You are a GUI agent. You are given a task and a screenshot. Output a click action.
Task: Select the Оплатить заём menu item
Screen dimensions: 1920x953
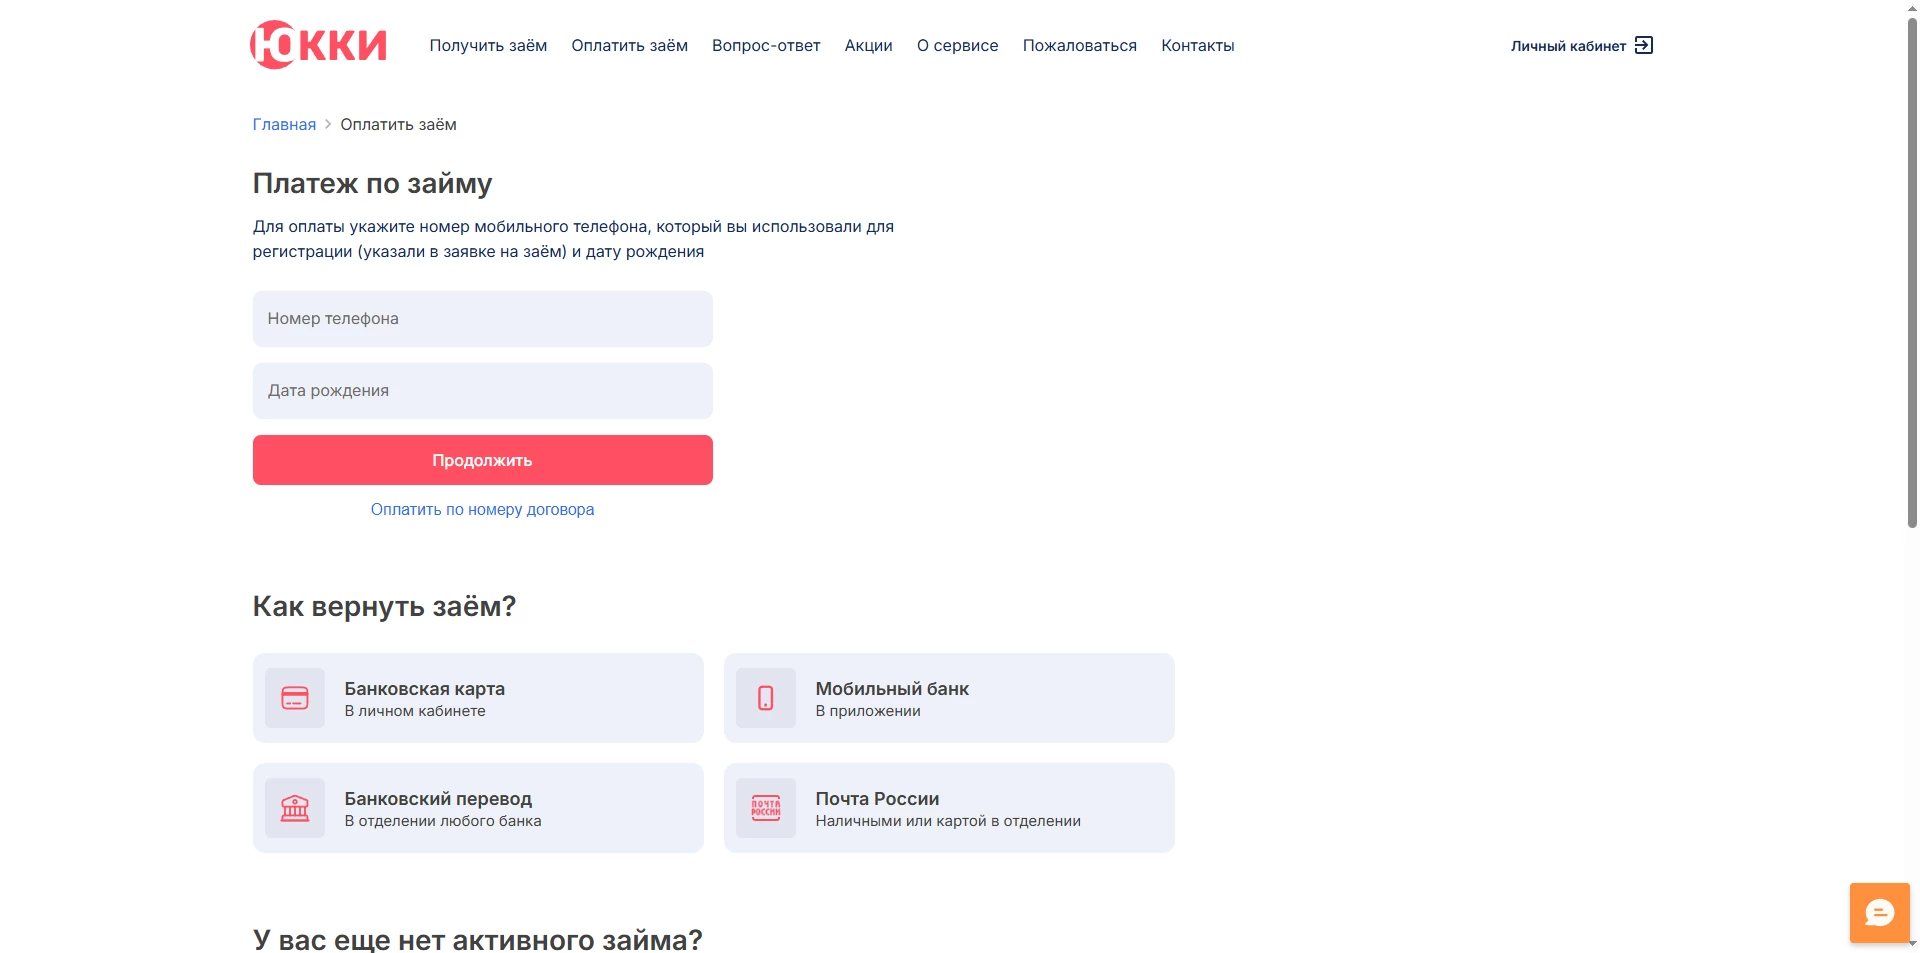629,46
